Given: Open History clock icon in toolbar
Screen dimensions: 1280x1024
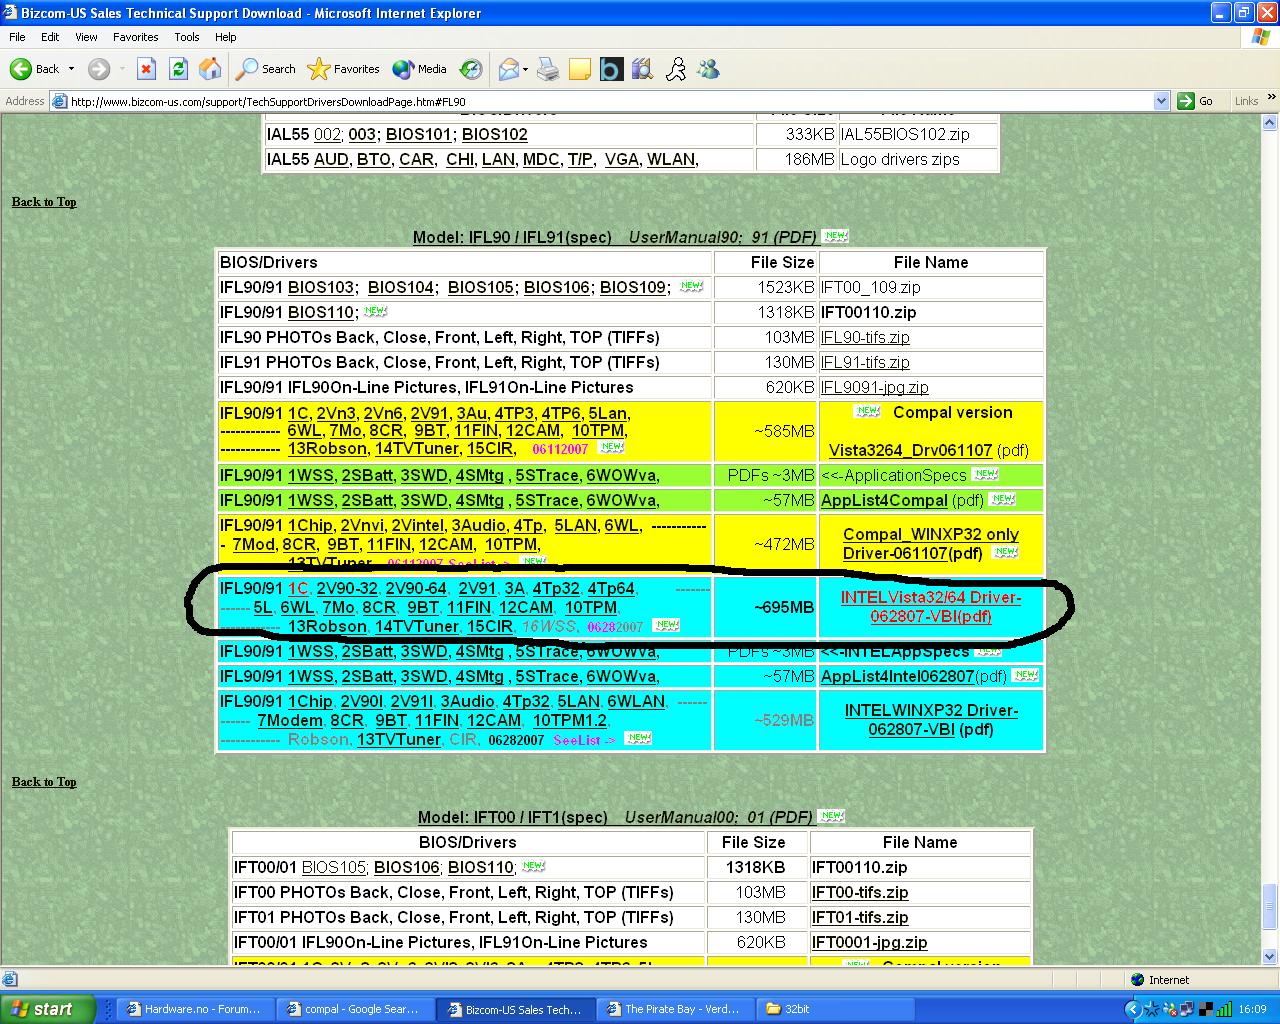Looking at the screenshot, I should [471, 69].
